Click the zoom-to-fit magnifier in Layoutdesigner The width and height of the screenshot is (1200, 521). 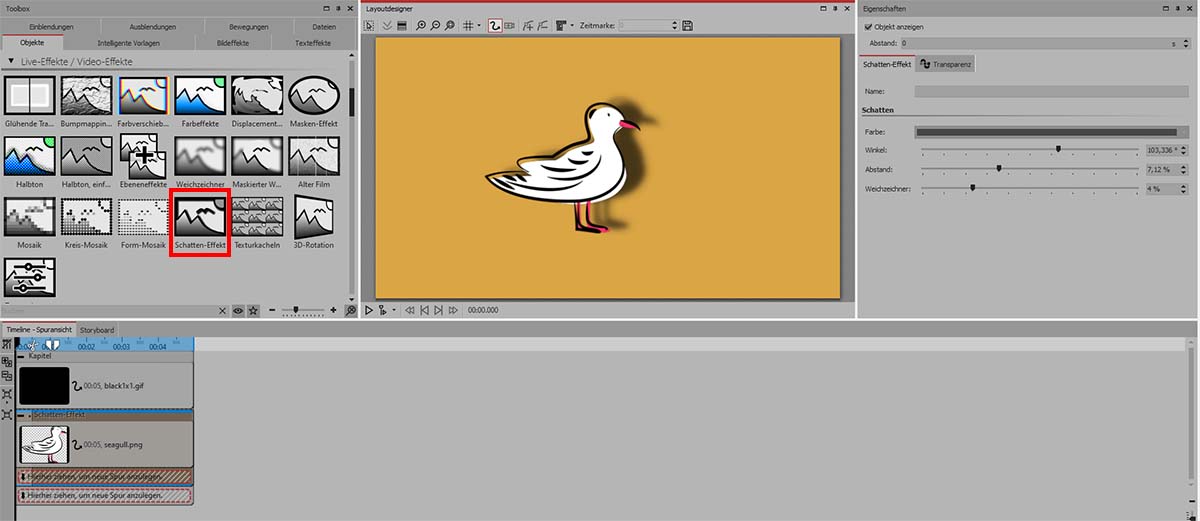(x=451, y=25)
